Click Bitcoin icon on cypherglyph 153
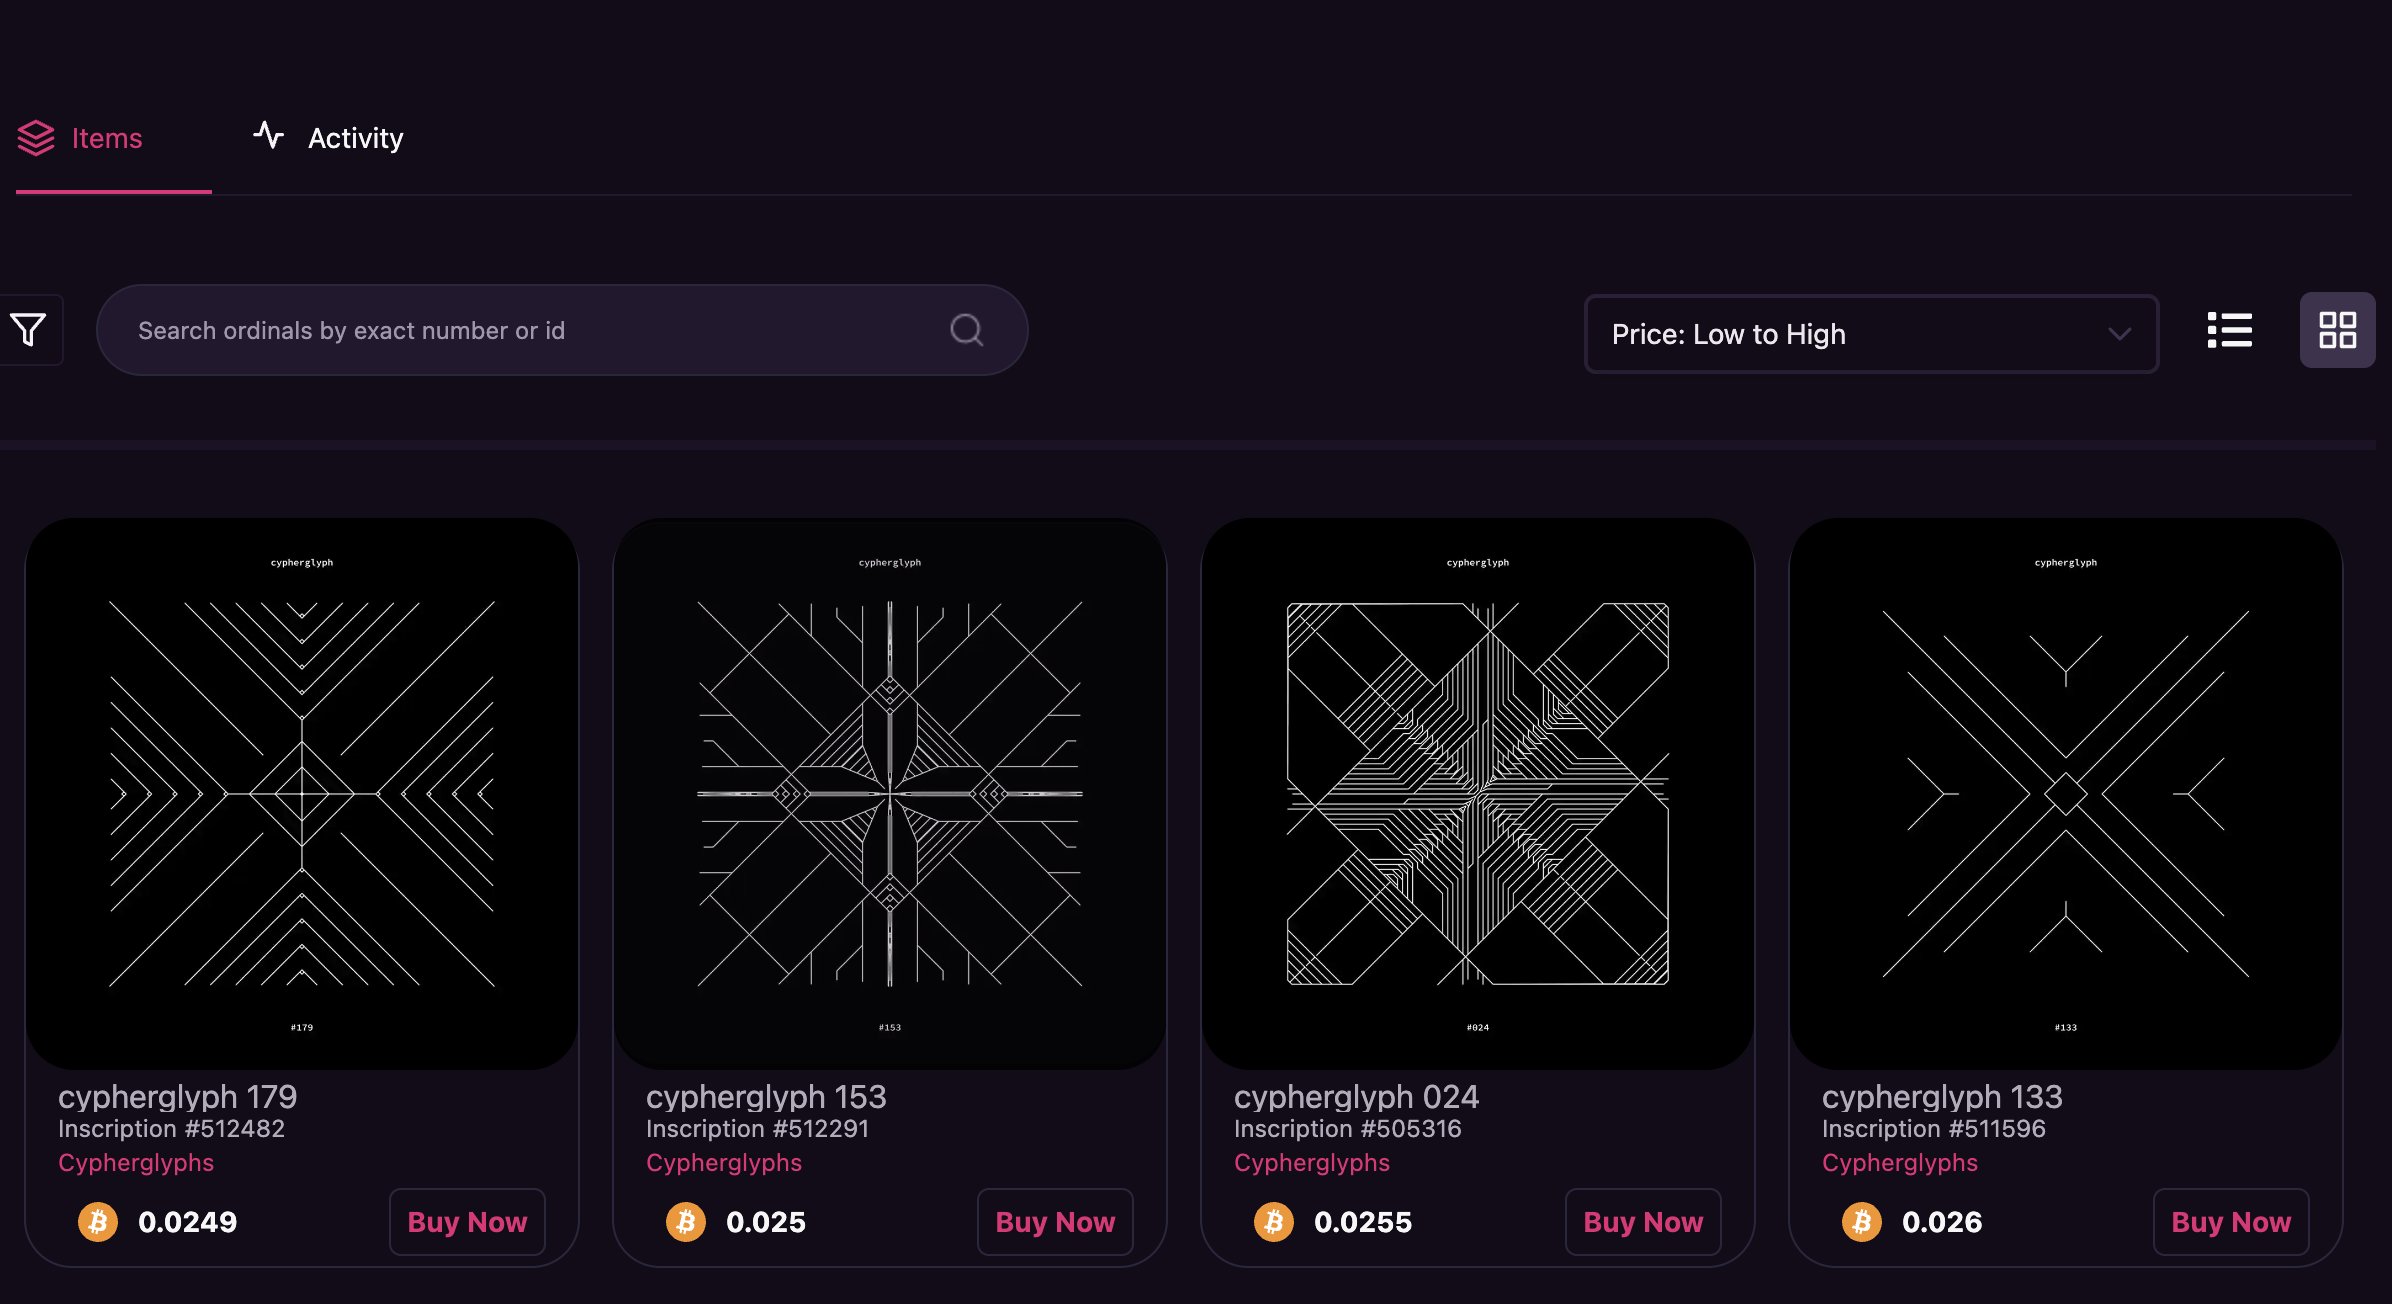 pyautogui.click(x=686, y=1222)
